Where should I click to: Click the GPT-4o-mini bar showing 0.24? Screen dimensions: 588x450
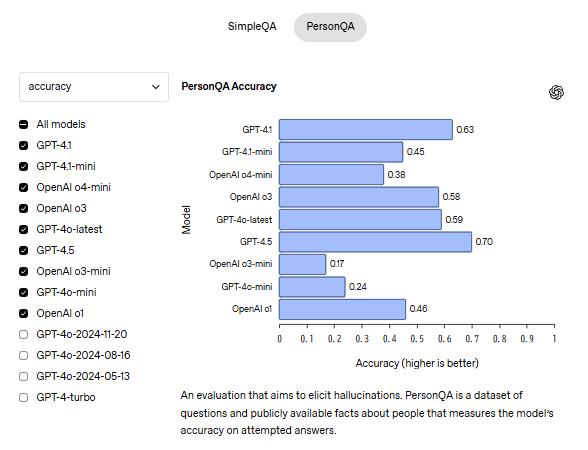pyautogui.click(x=312, y=287)
